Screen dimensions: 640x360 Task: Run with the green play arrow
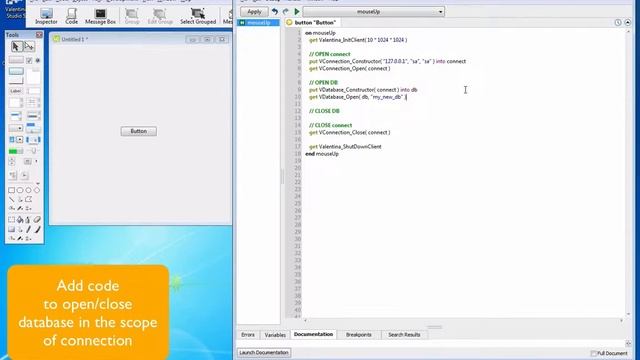point(297,12)
